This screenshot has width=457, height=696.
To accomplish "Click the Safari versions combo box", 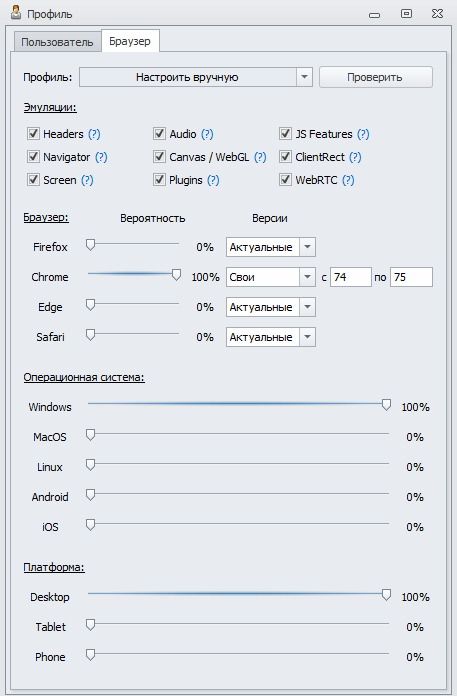I will [x=271, y=337].
